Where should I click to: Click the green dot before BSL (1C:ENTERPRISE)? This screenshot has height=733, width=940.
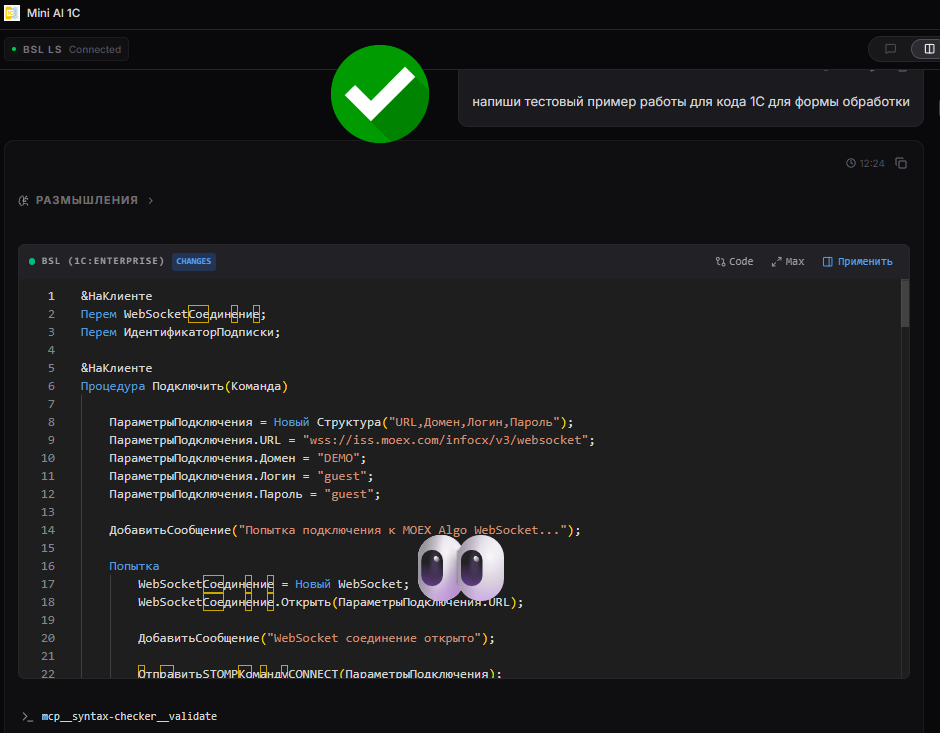click(32, 261)
